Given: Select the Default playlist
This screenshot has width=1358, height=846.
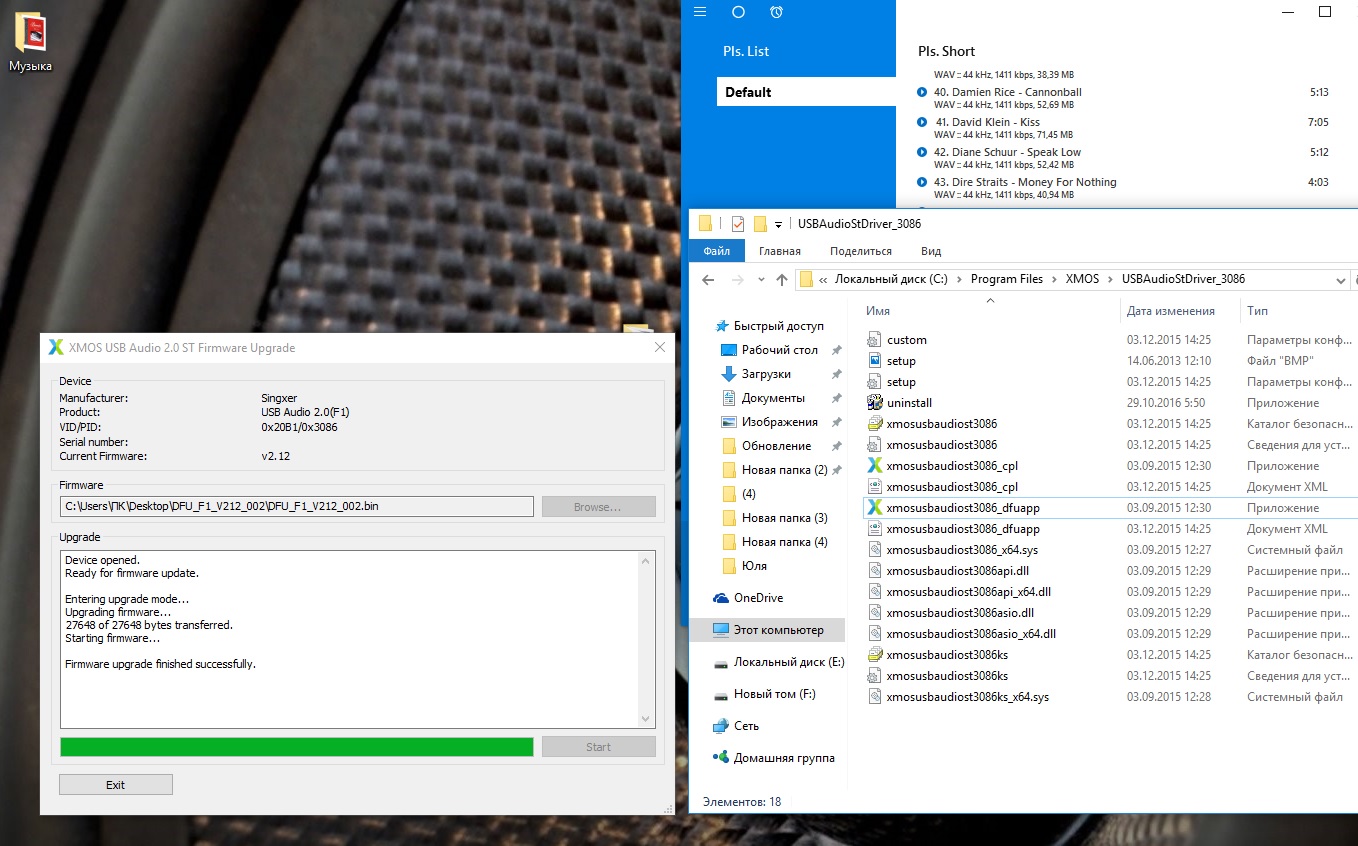Looking at the screenshot, I should pos(806,92).
